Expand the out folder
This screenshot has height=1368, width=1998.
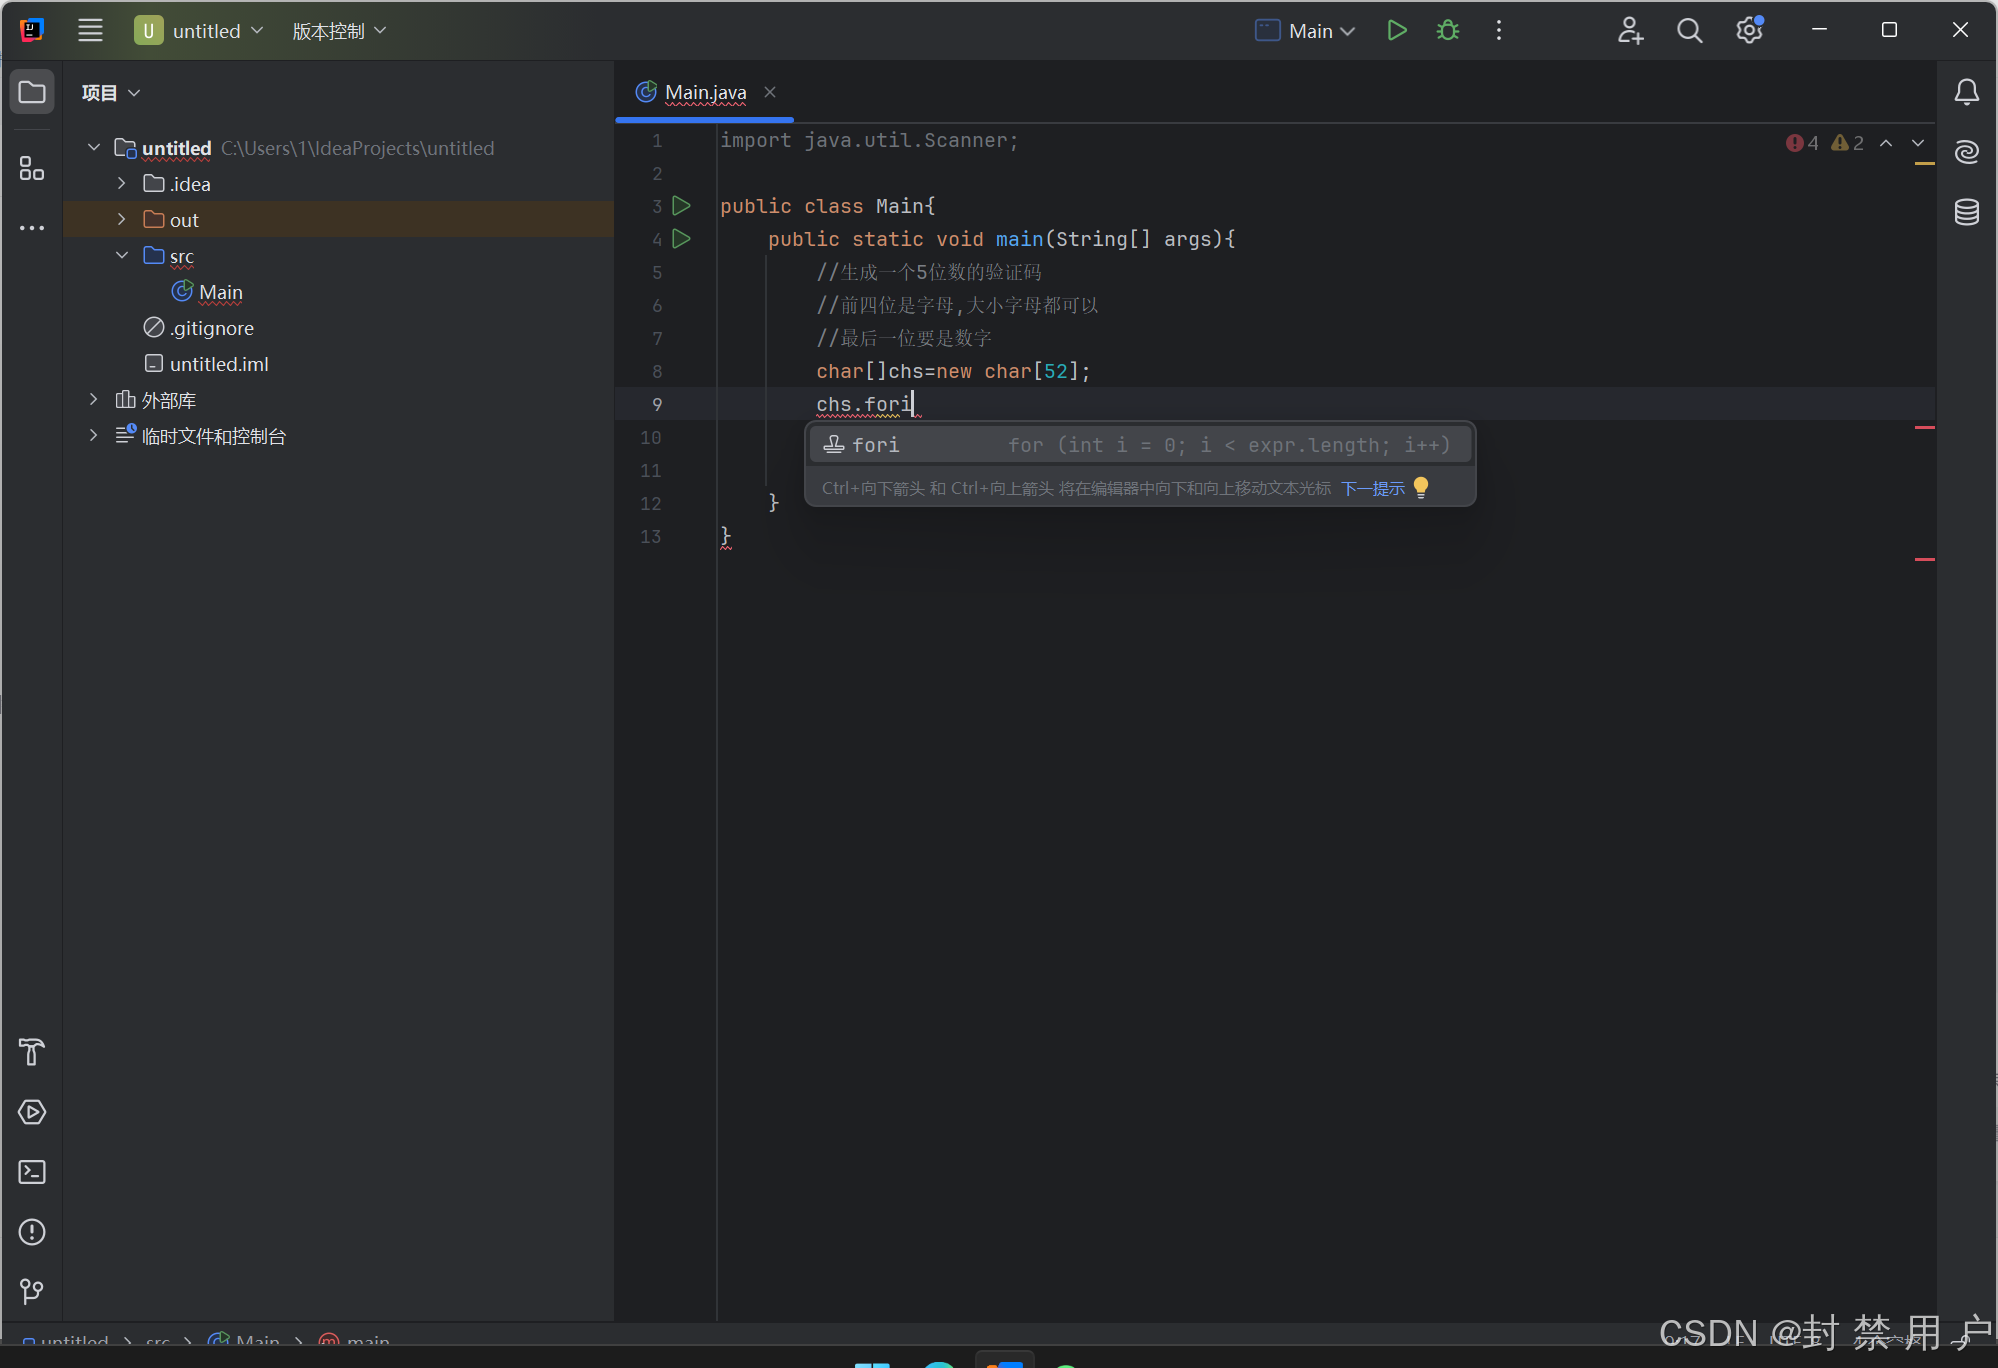point(122,219)
